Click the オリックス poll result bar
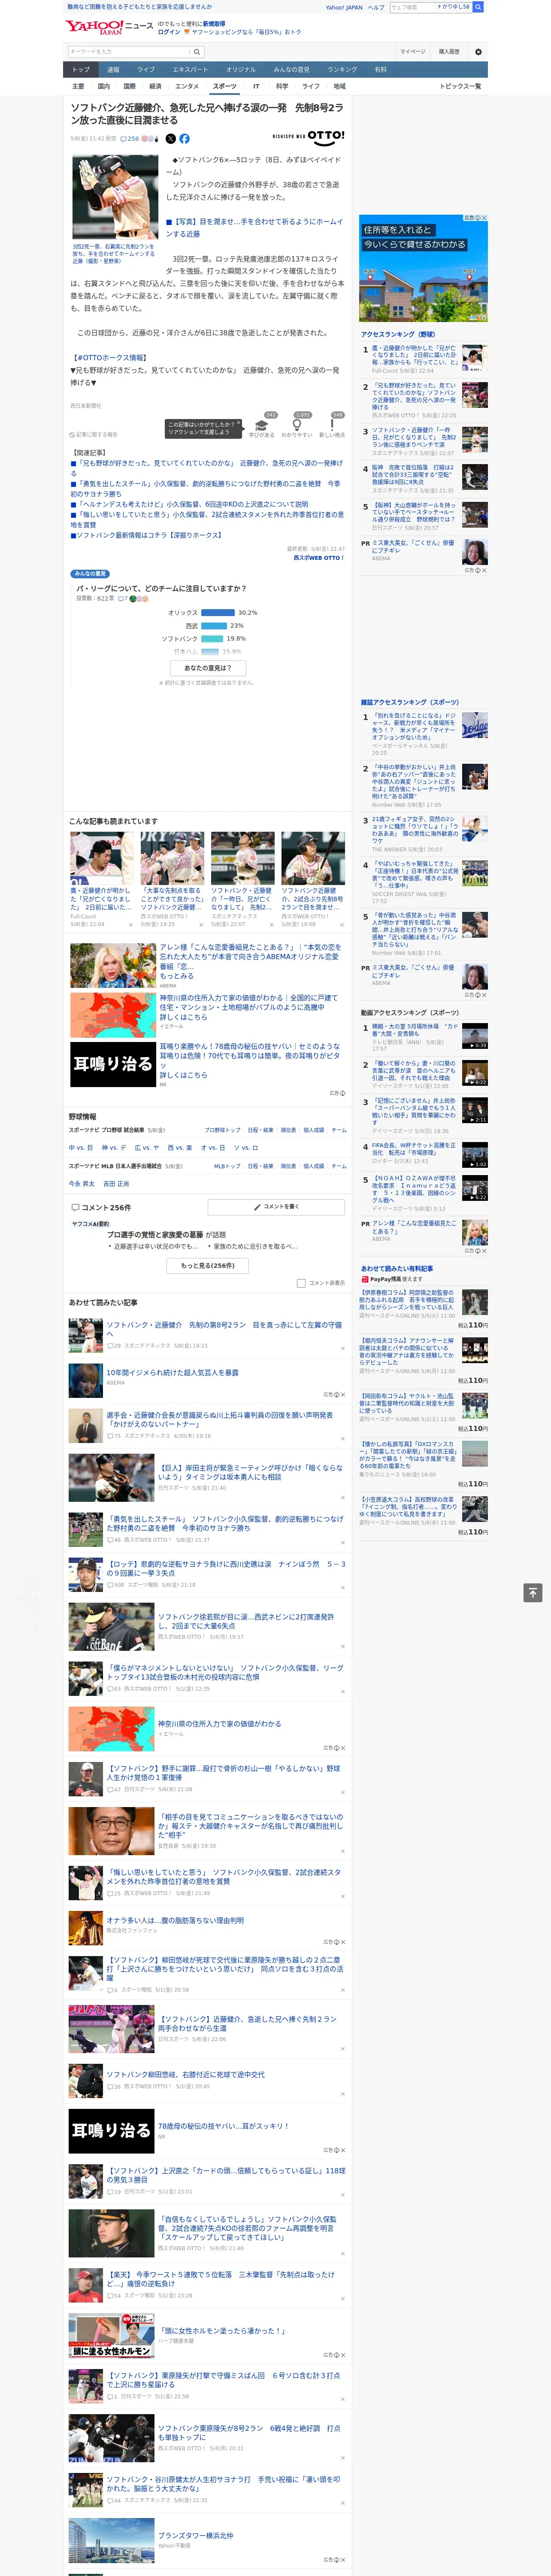The height and width of the screenshot is (2576, 551). (x=218, y=613)
